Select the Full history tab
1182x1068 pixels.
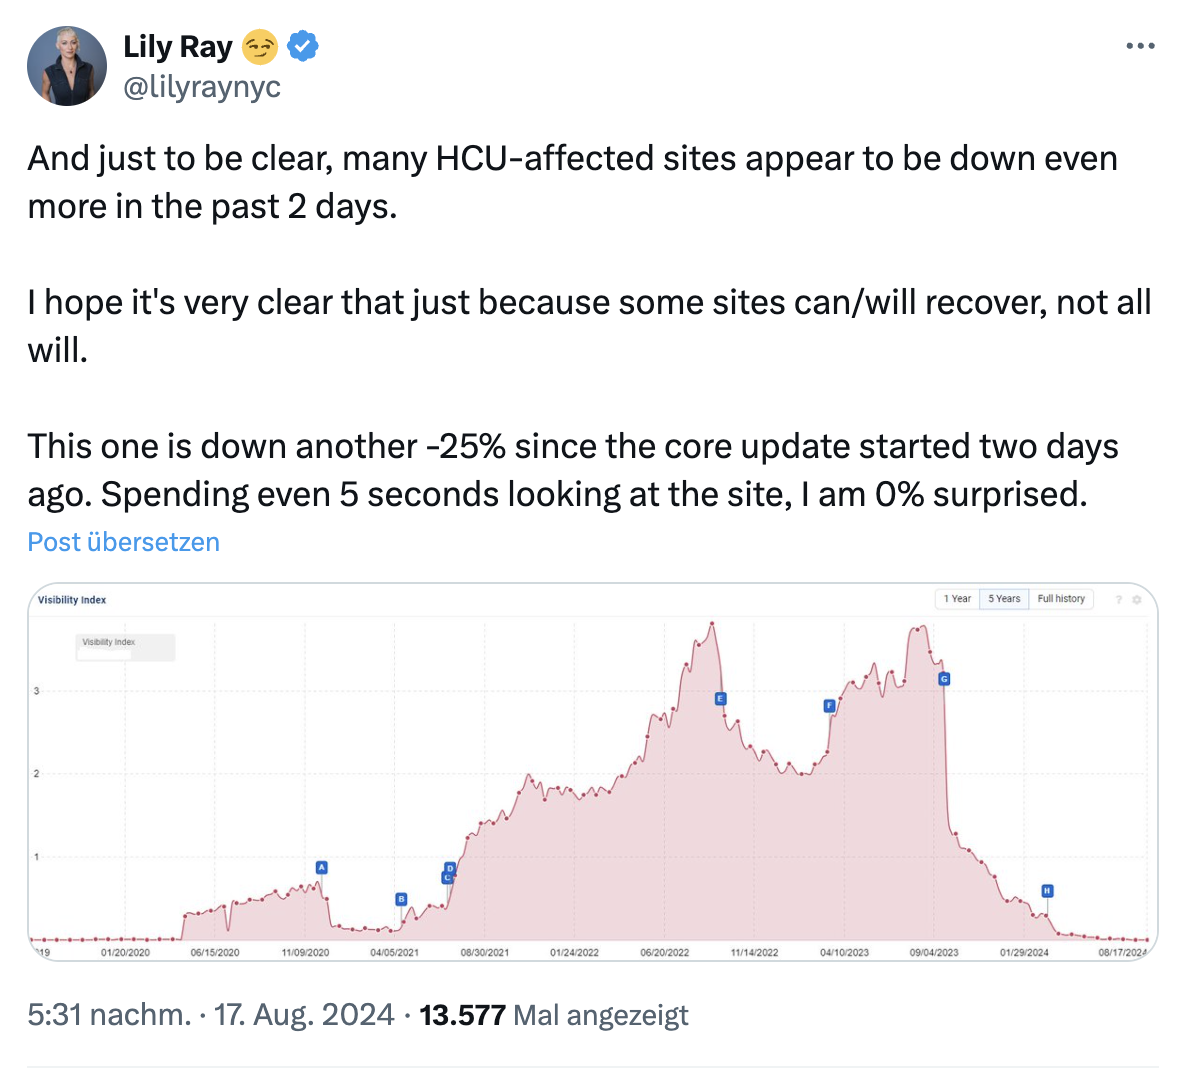point(1061,598)
